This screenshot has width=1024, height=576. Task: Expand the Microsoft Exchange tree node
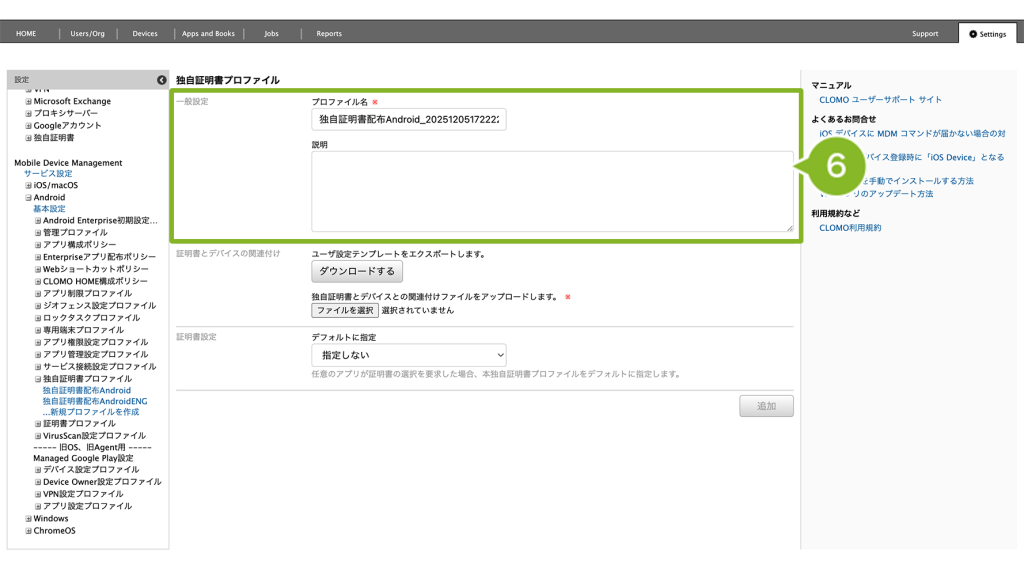[x=28, y=101]
